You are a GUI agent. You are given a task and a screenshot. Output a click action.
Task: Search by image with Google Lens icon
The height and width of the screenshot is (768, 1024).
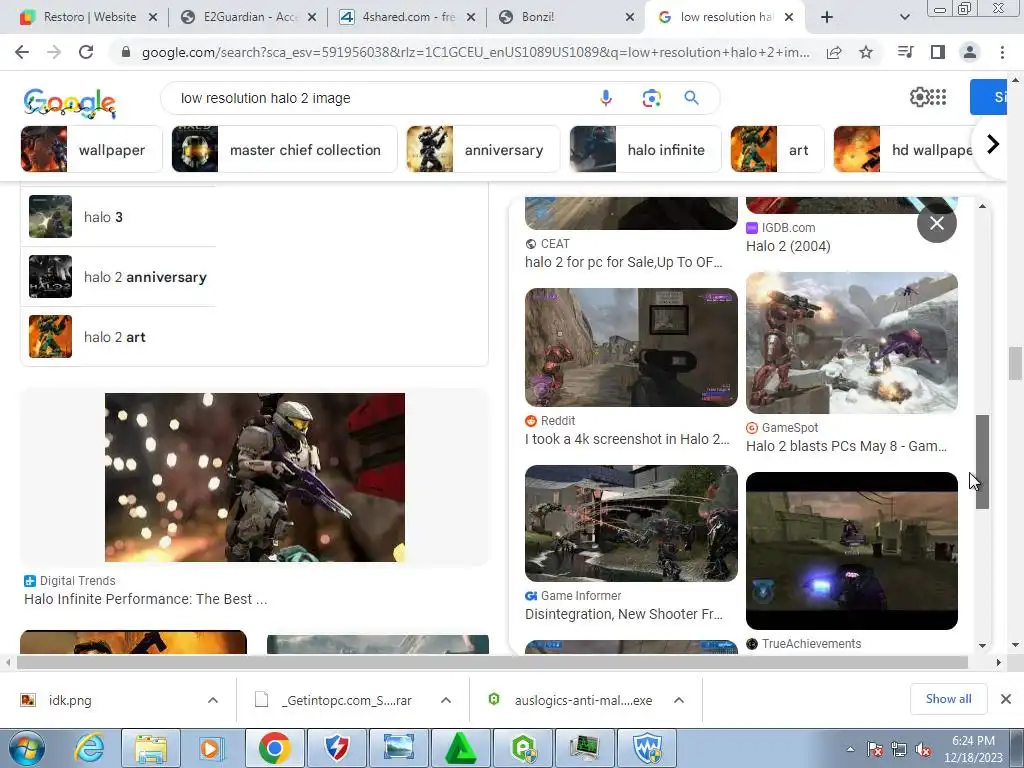tap(651, 98)
